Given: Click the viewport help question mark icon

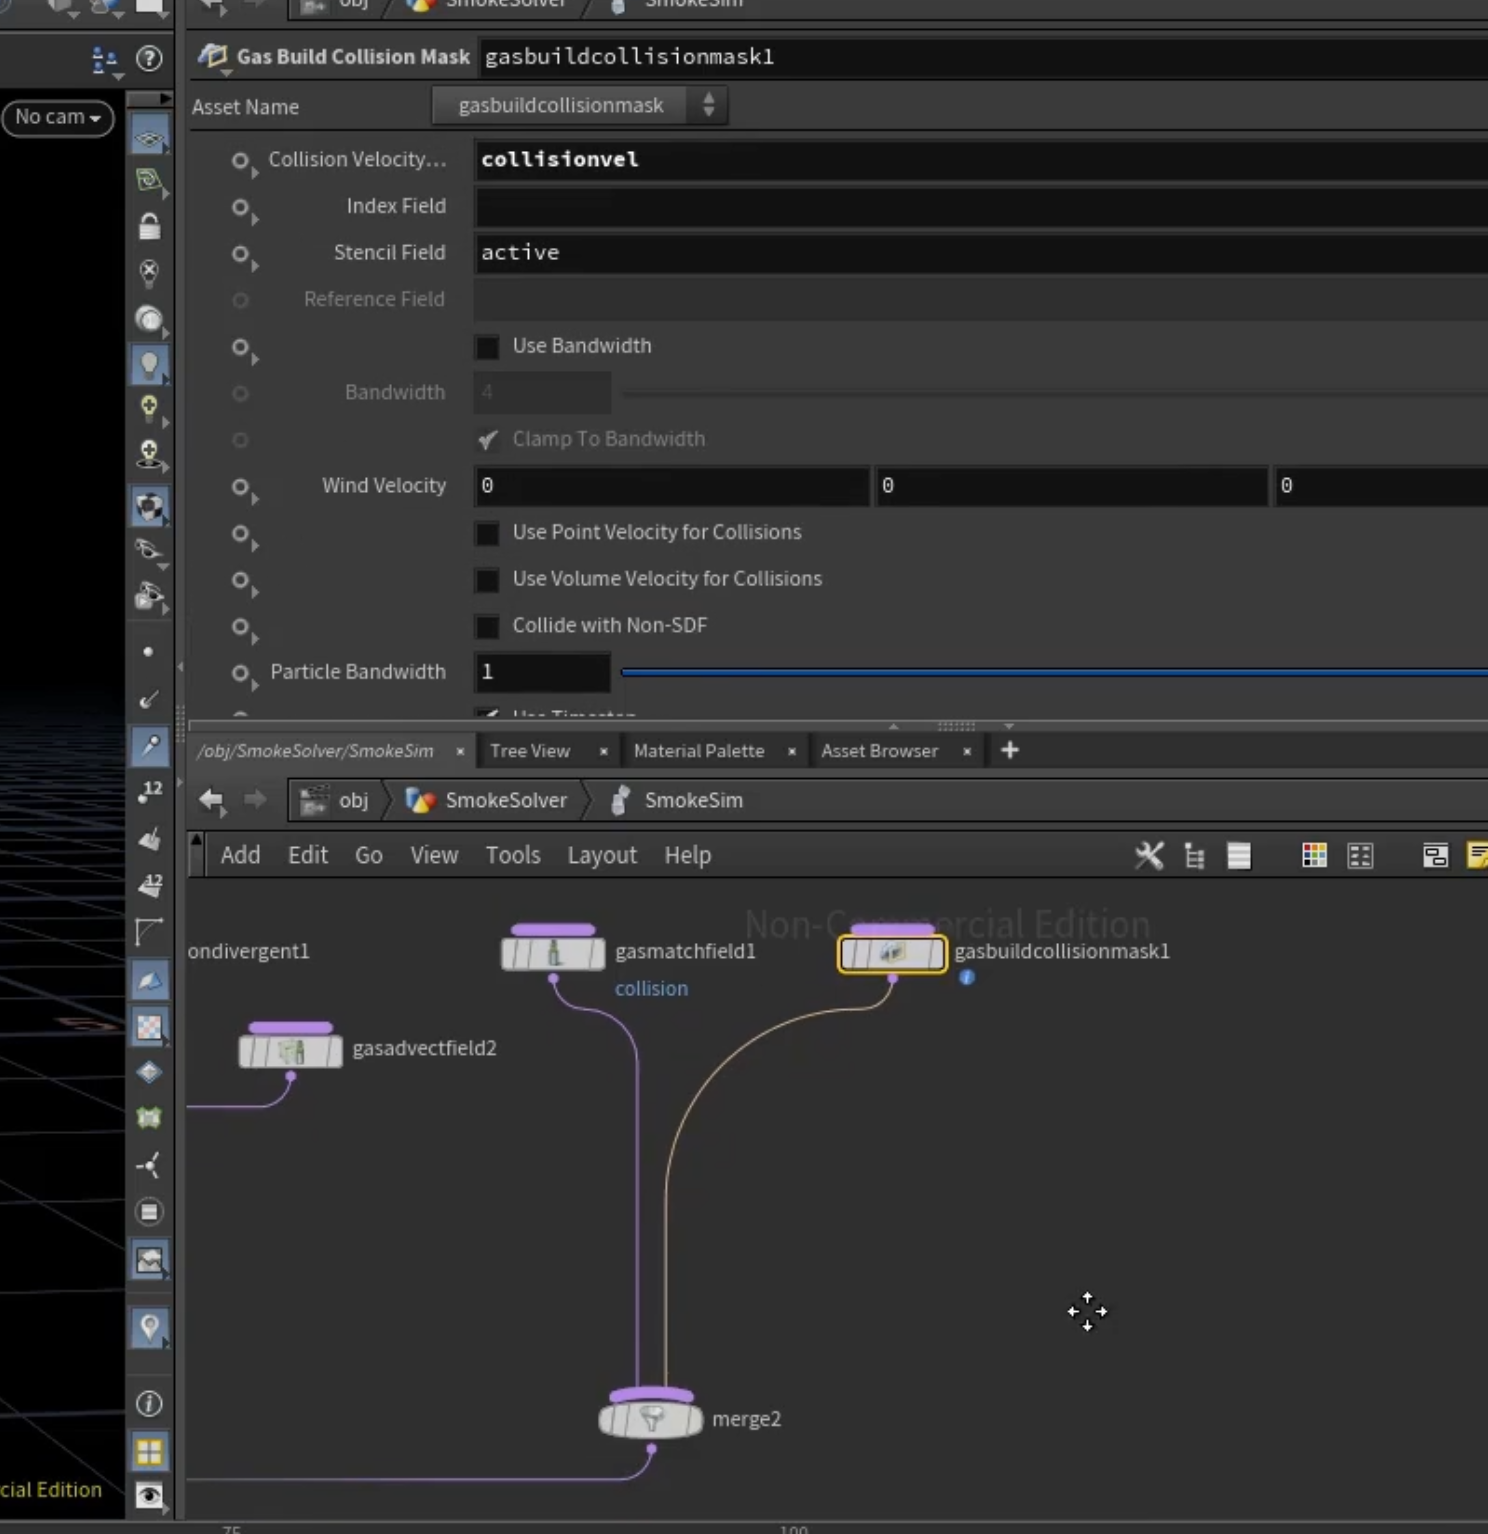Looking at the screenshot, I should tap(149, 59).
